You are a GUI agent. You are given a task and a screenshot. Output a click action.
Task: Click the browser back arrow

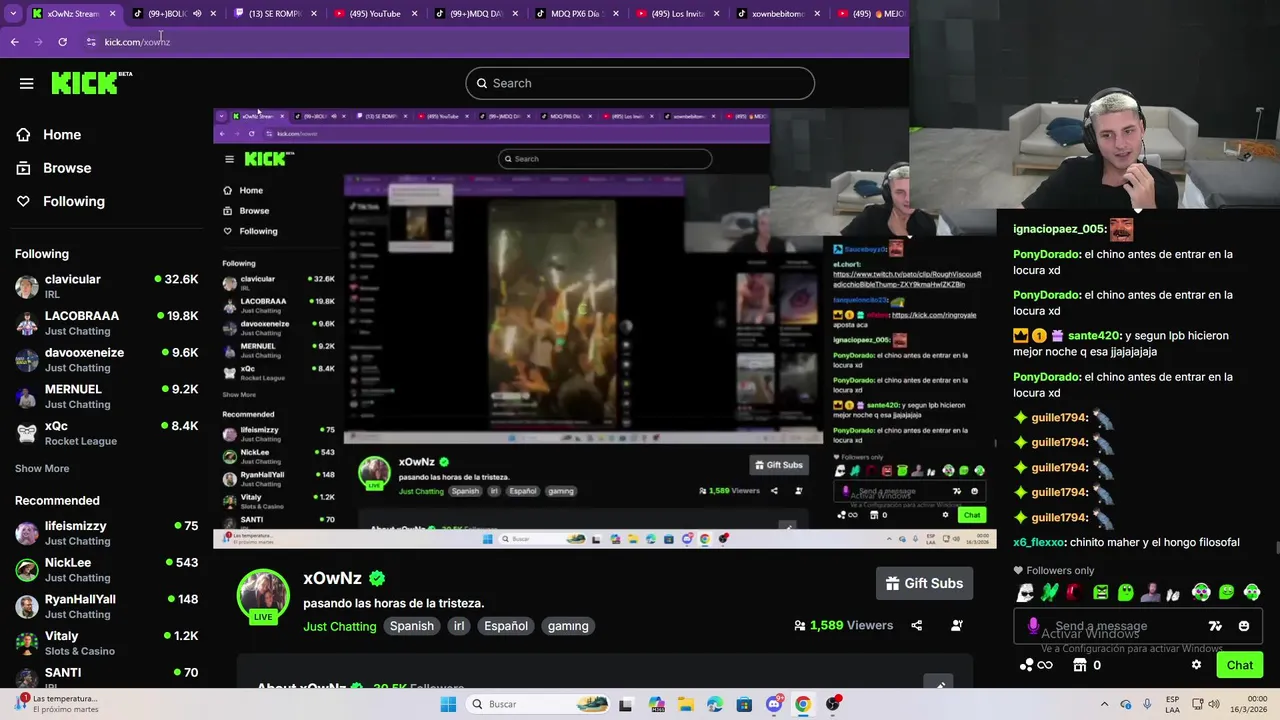tap(14, 42)
